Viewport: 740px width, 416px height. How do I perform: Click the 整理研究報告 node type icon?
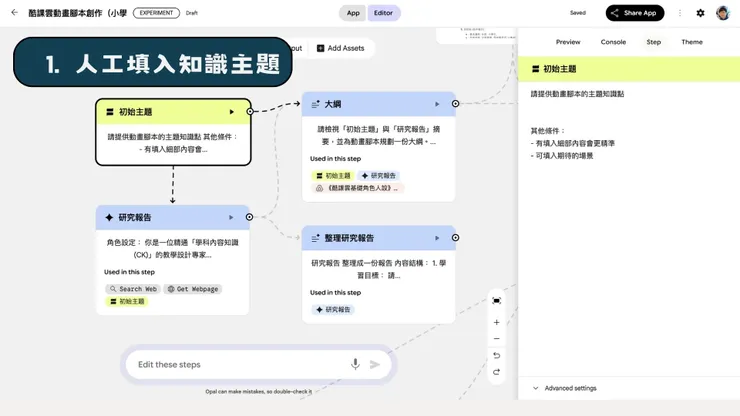tap(316, 238)
